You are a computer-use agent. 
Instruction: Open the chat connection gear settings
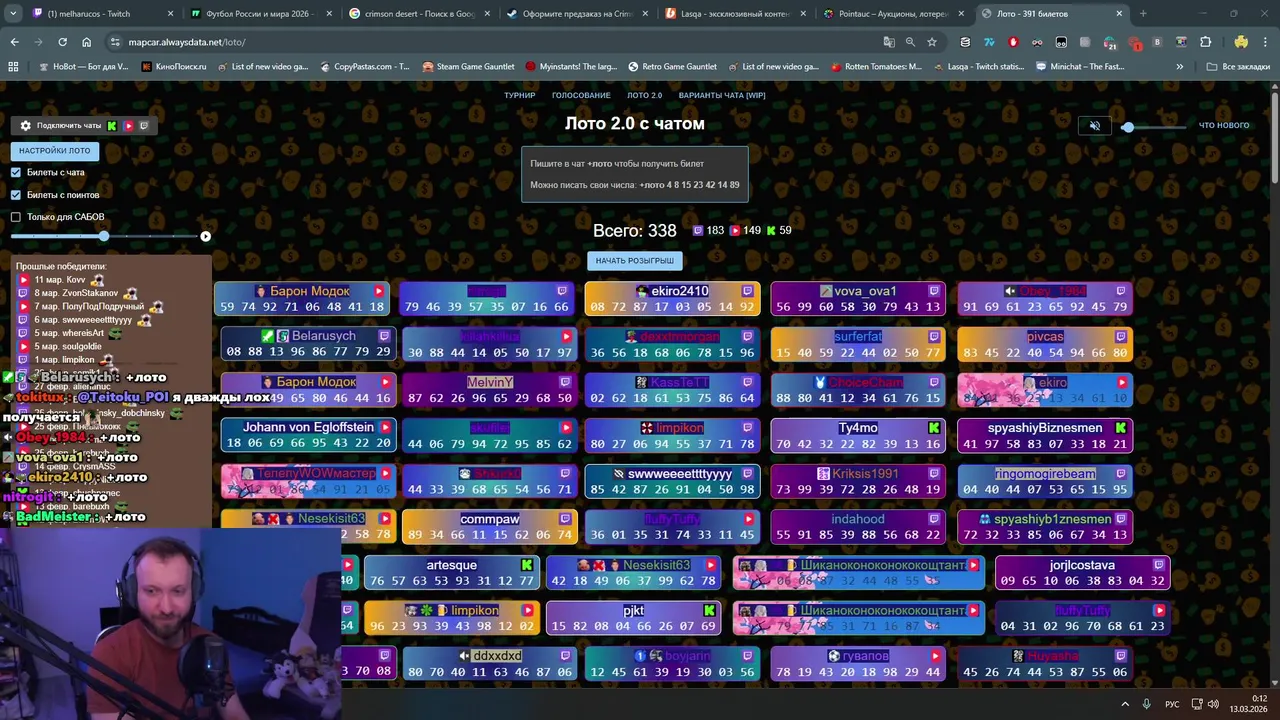coord(26,126)
